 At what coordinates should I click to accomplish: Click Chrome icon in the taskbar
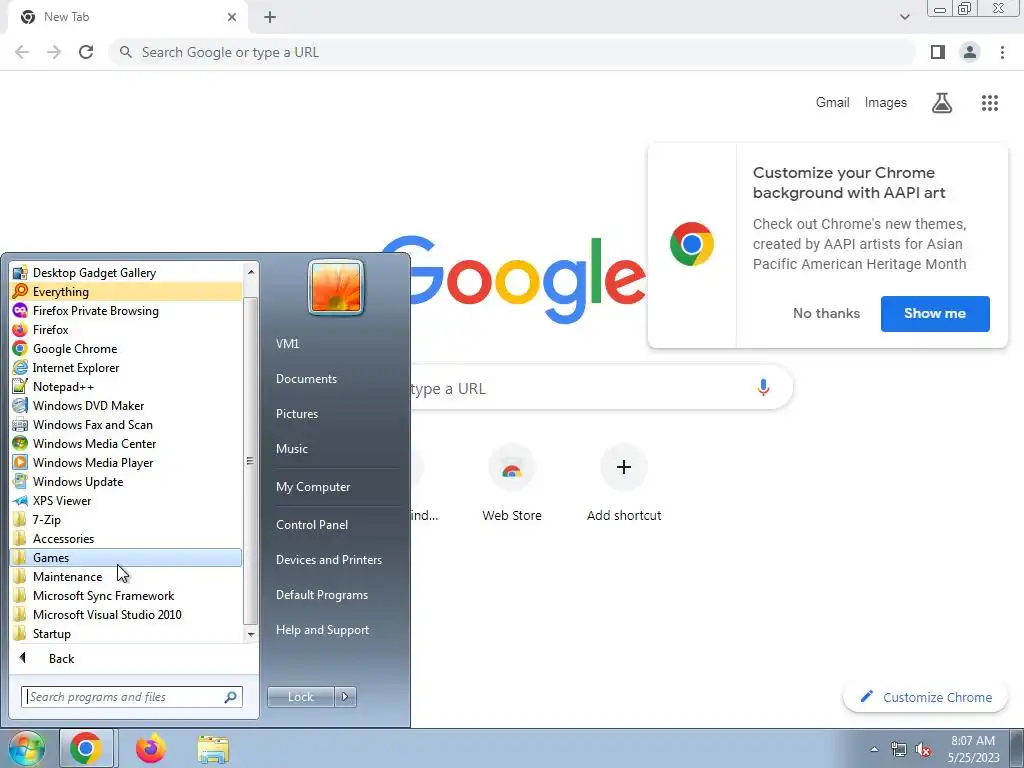tap(86, 748)
